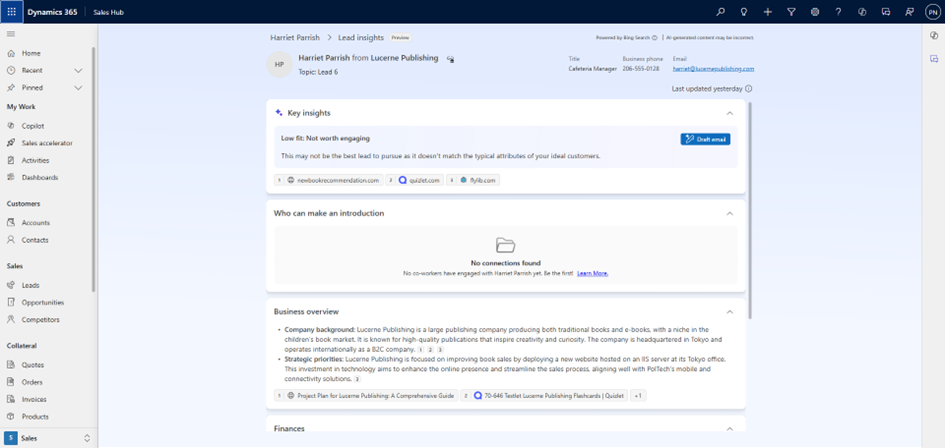
Task: Click Low fit: Not worth engaging heading
Action: [x=325, y=138]
